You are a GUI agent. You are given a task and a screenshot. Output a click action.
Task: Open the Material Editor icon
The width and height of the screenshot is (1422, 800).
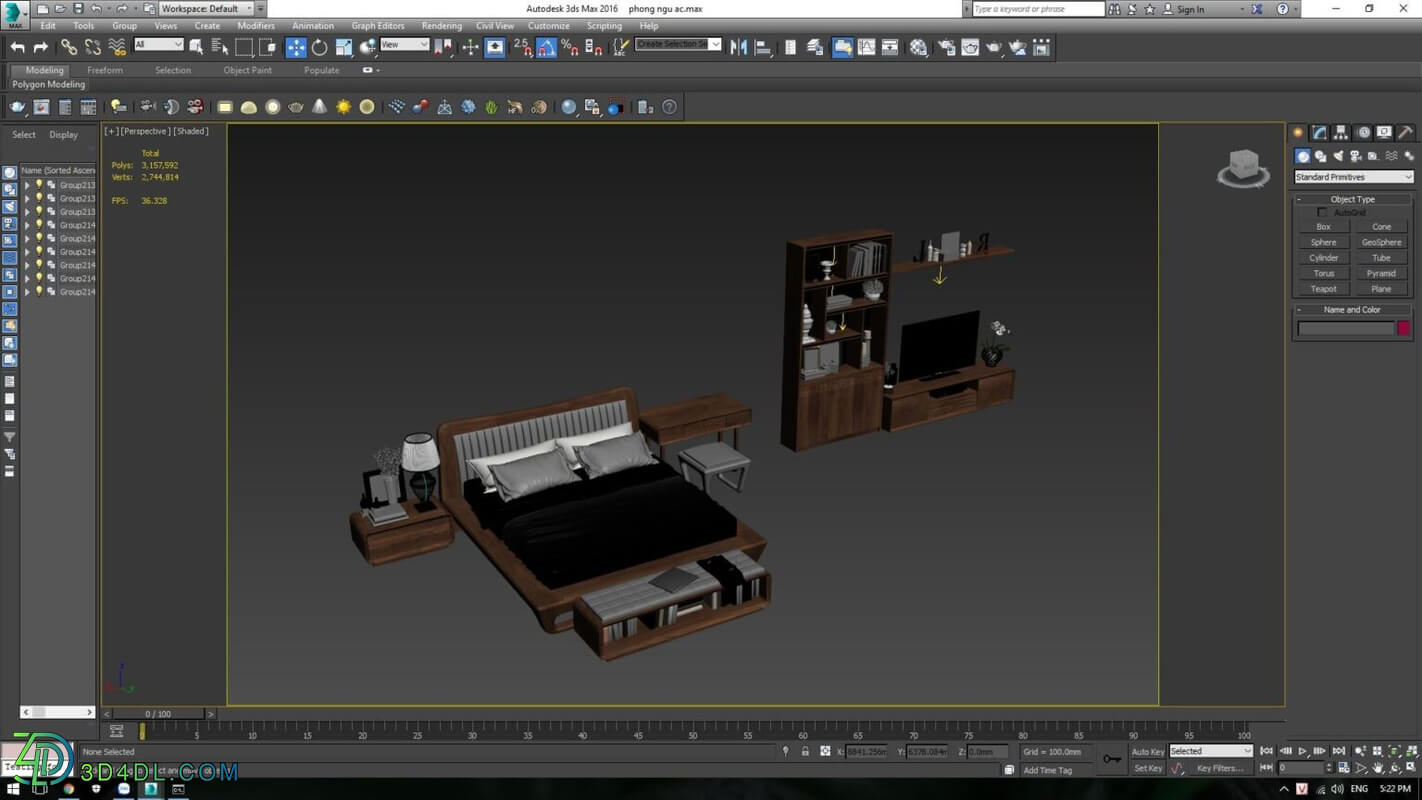(919, 47)
